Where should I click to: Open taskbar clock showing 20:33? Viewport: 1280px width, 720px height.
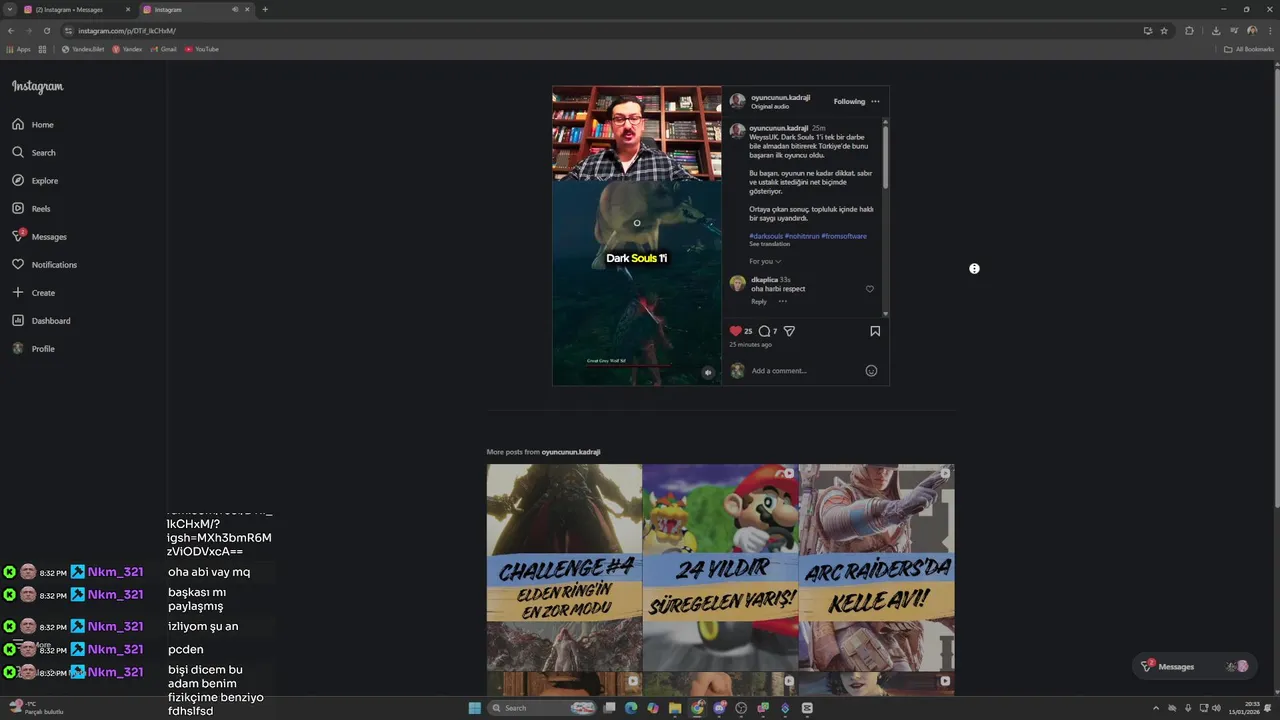[1245, 708]
